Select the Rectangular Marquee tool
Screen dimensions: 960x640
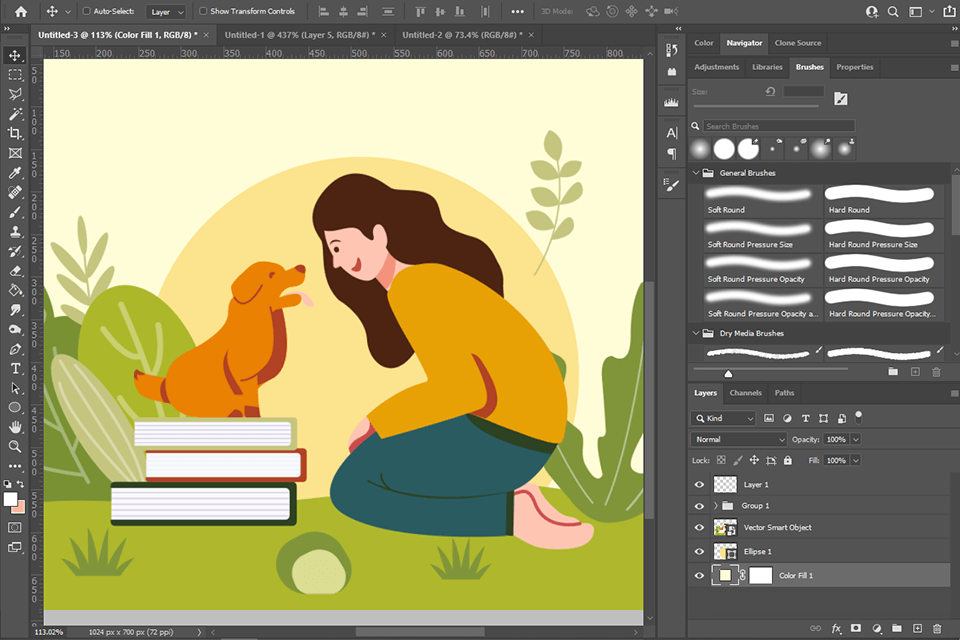point(15,75)
